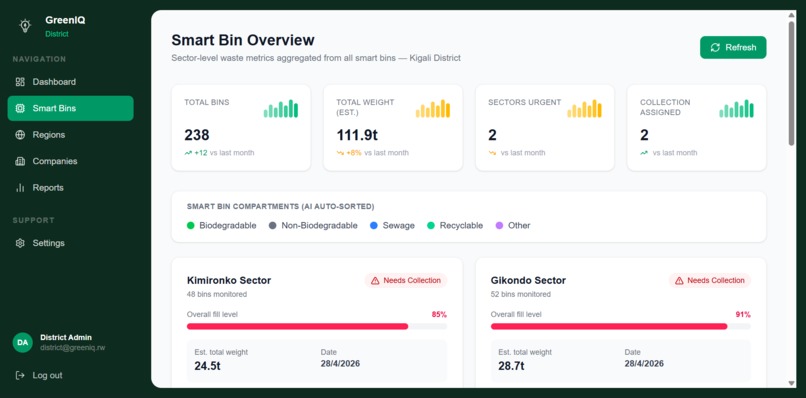Click the Reports bar chart icon

[x=20, y=188]
